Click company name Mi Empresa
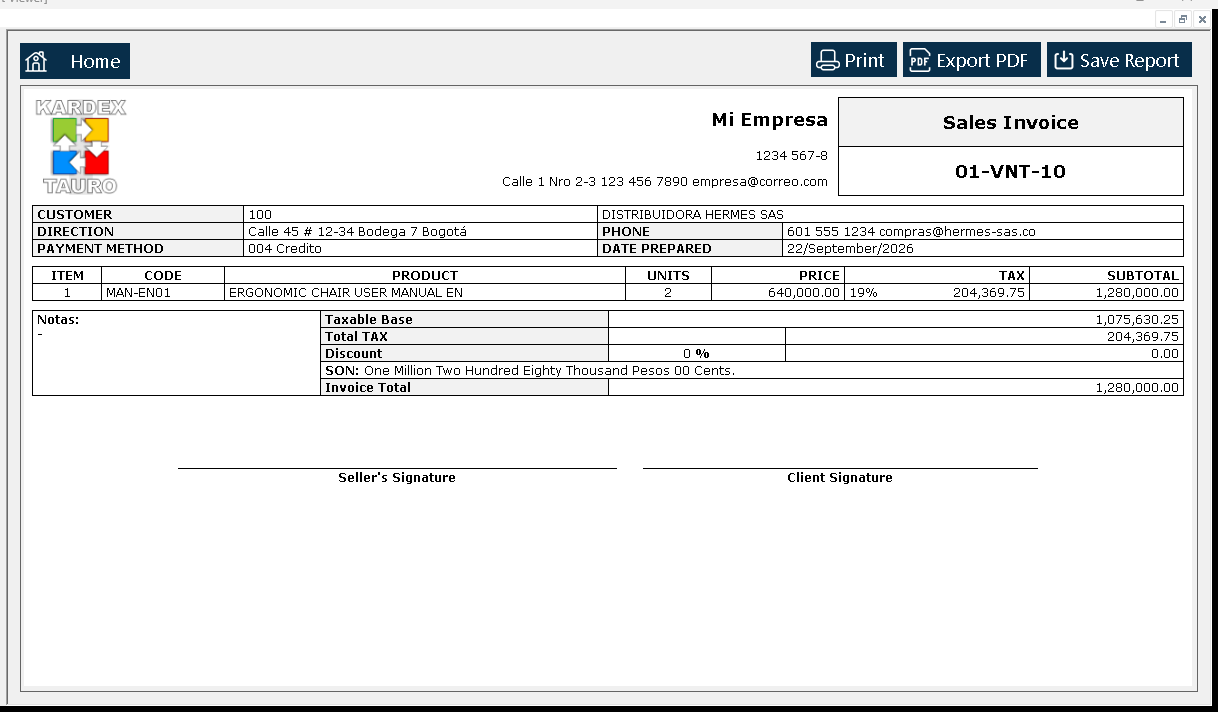The width and height of the screenshot is (1218, 712). [769, 120]
